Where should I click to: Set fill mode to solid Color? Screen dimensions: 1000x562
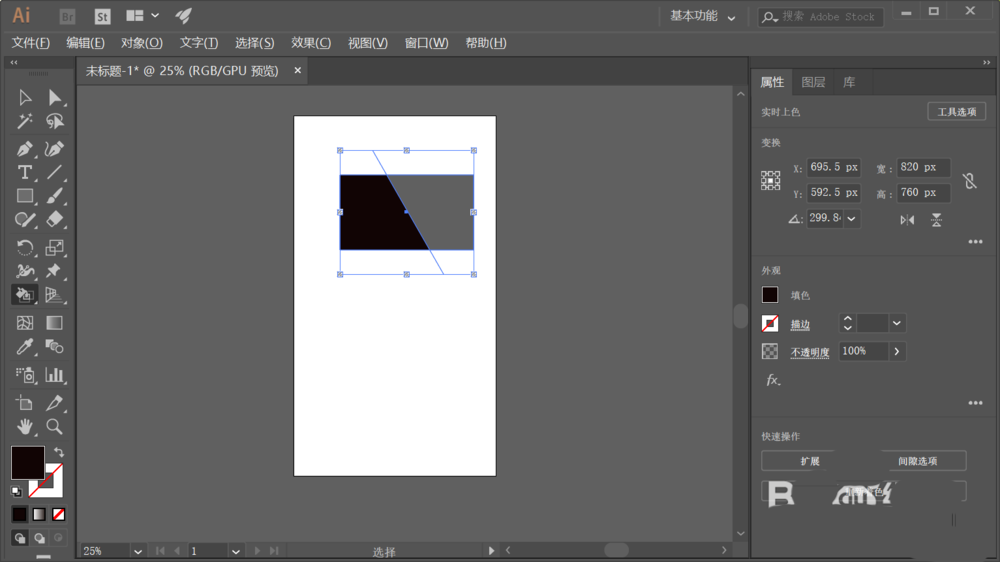[x=20, y=514]
